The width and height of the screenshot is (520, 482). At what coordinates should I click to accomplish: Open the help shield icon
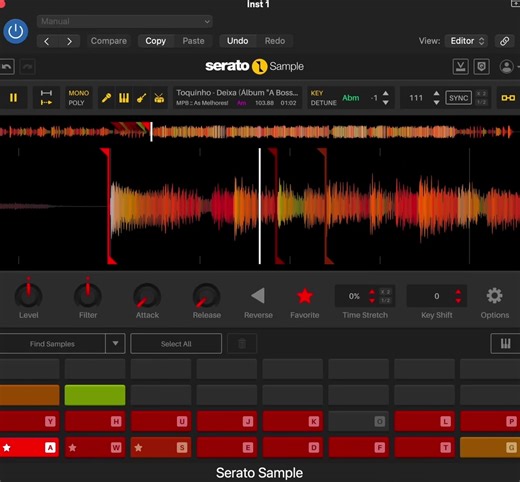(481, 67)
